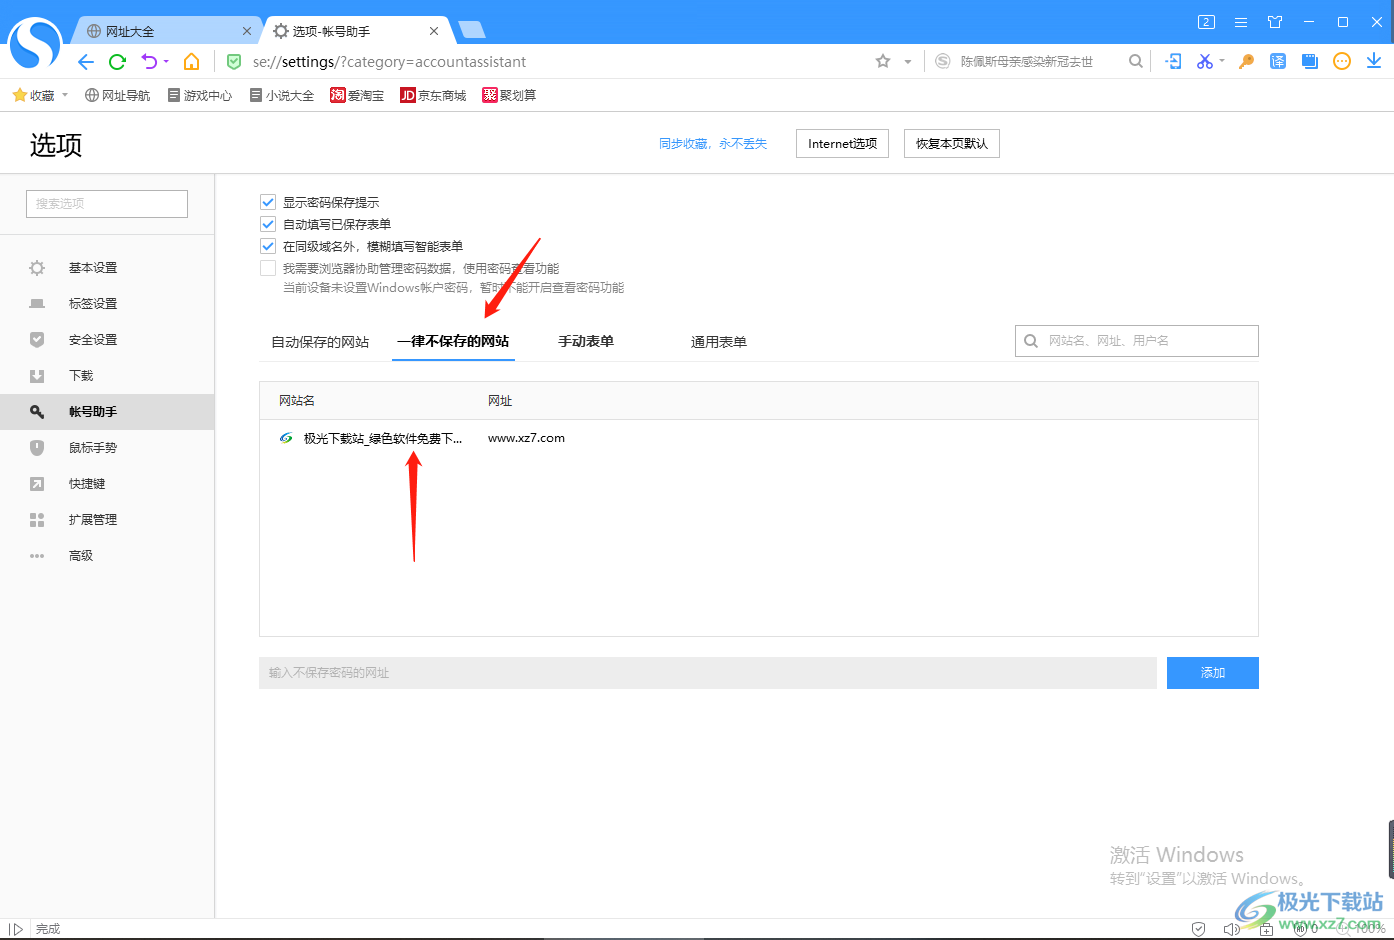This screenshot has width=1394, height=940.
Task: Click the blue 添加 button
Action: click(1212, 673)
